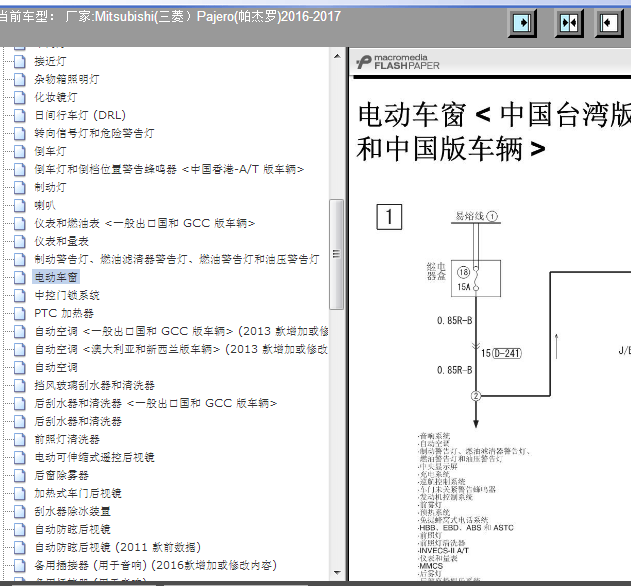The image size is (631, 586).
Task: Open 刮水器除冰装置 entry
Action: (72, 512)
